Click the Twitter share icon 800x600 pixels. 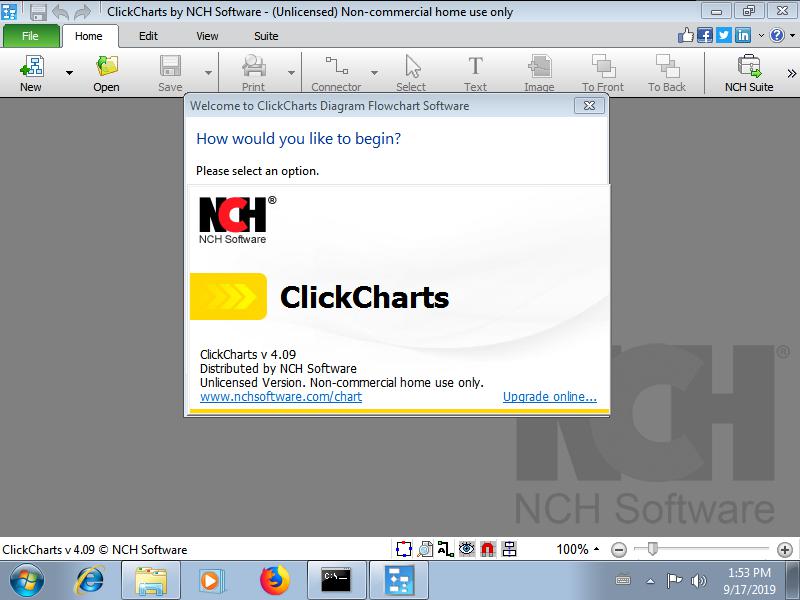pos(724,35)
